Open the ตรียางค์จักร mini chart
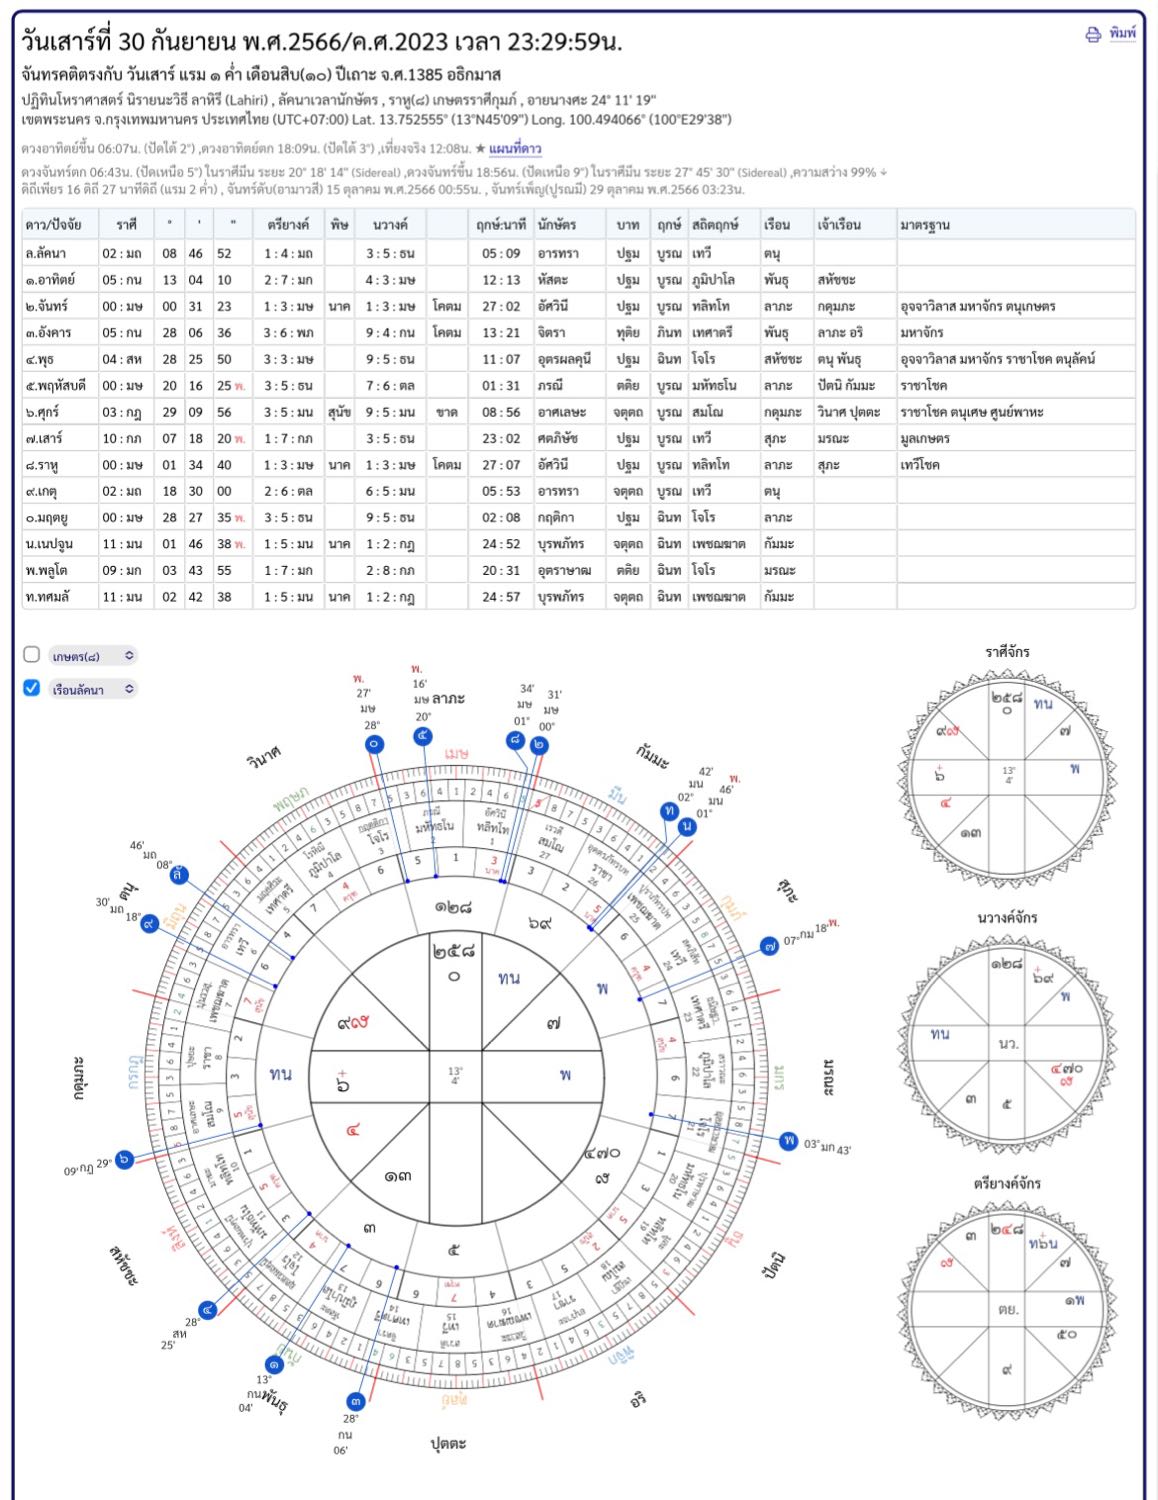Viewport: 1158px width, 1500px height. pos(1007,1309)
